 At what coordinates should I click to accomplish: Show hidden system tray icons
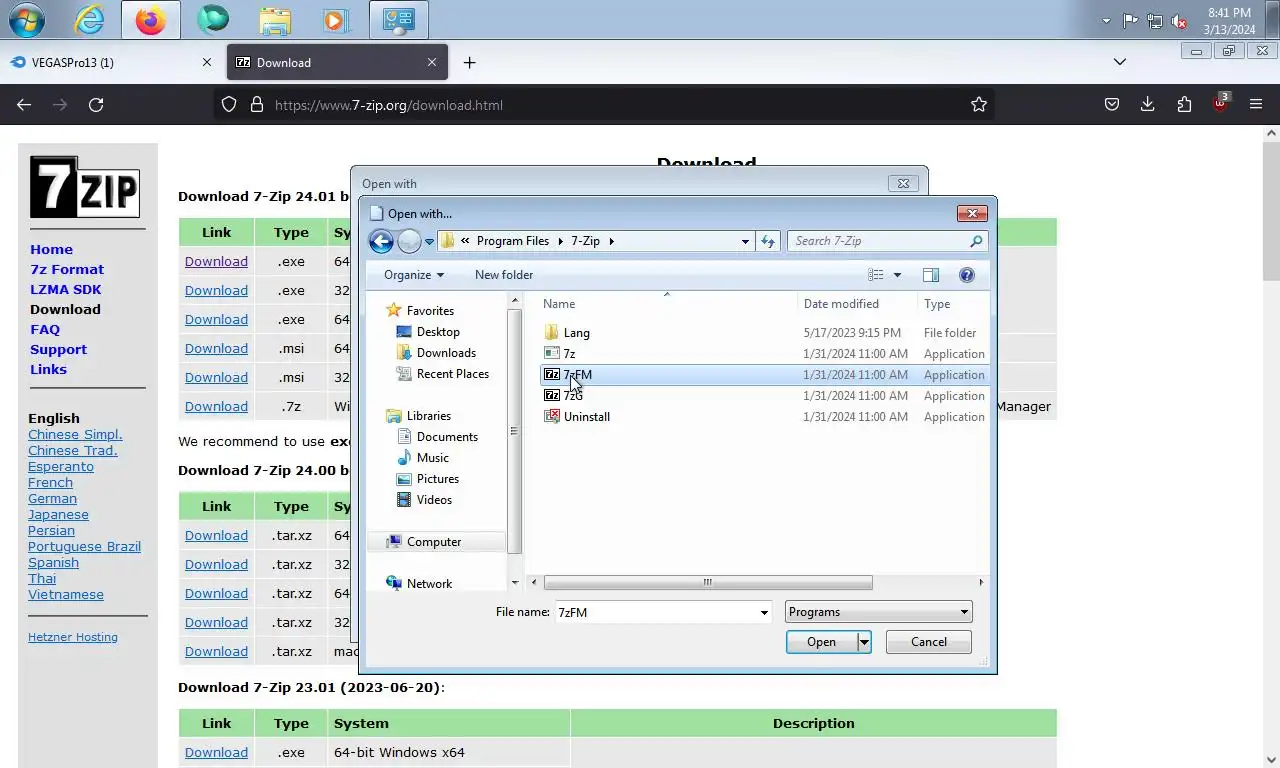coord(1106,20)
